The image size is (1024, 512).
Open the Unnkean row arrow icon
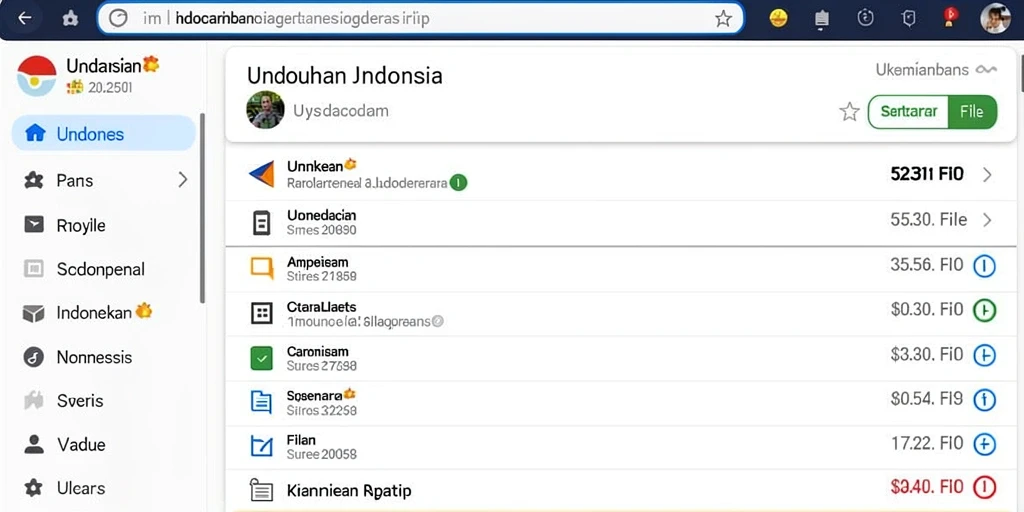pos(261,174)
